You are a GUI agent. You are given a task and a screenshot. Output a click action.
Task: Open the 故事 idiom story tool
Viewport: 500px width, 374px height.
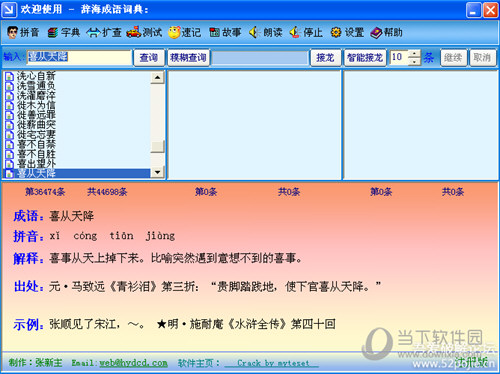pyautogui.click(x=225, y=32)
